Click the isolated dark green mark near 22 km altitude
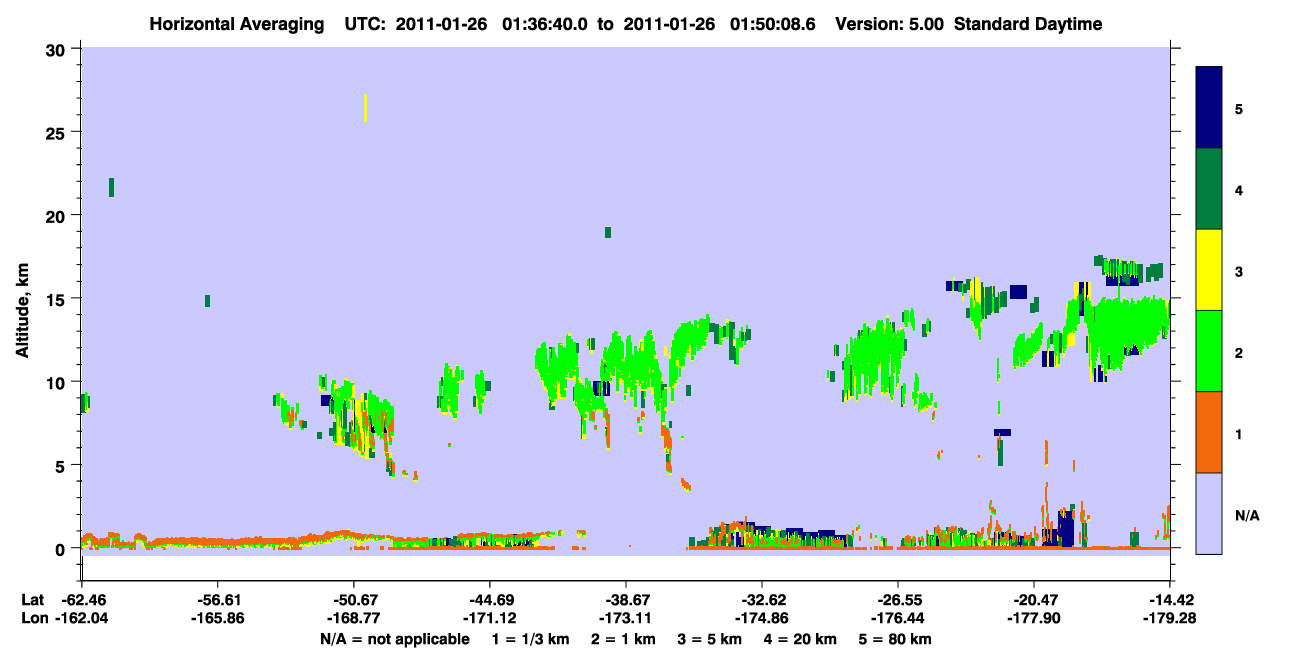 (x=111, y=187)
